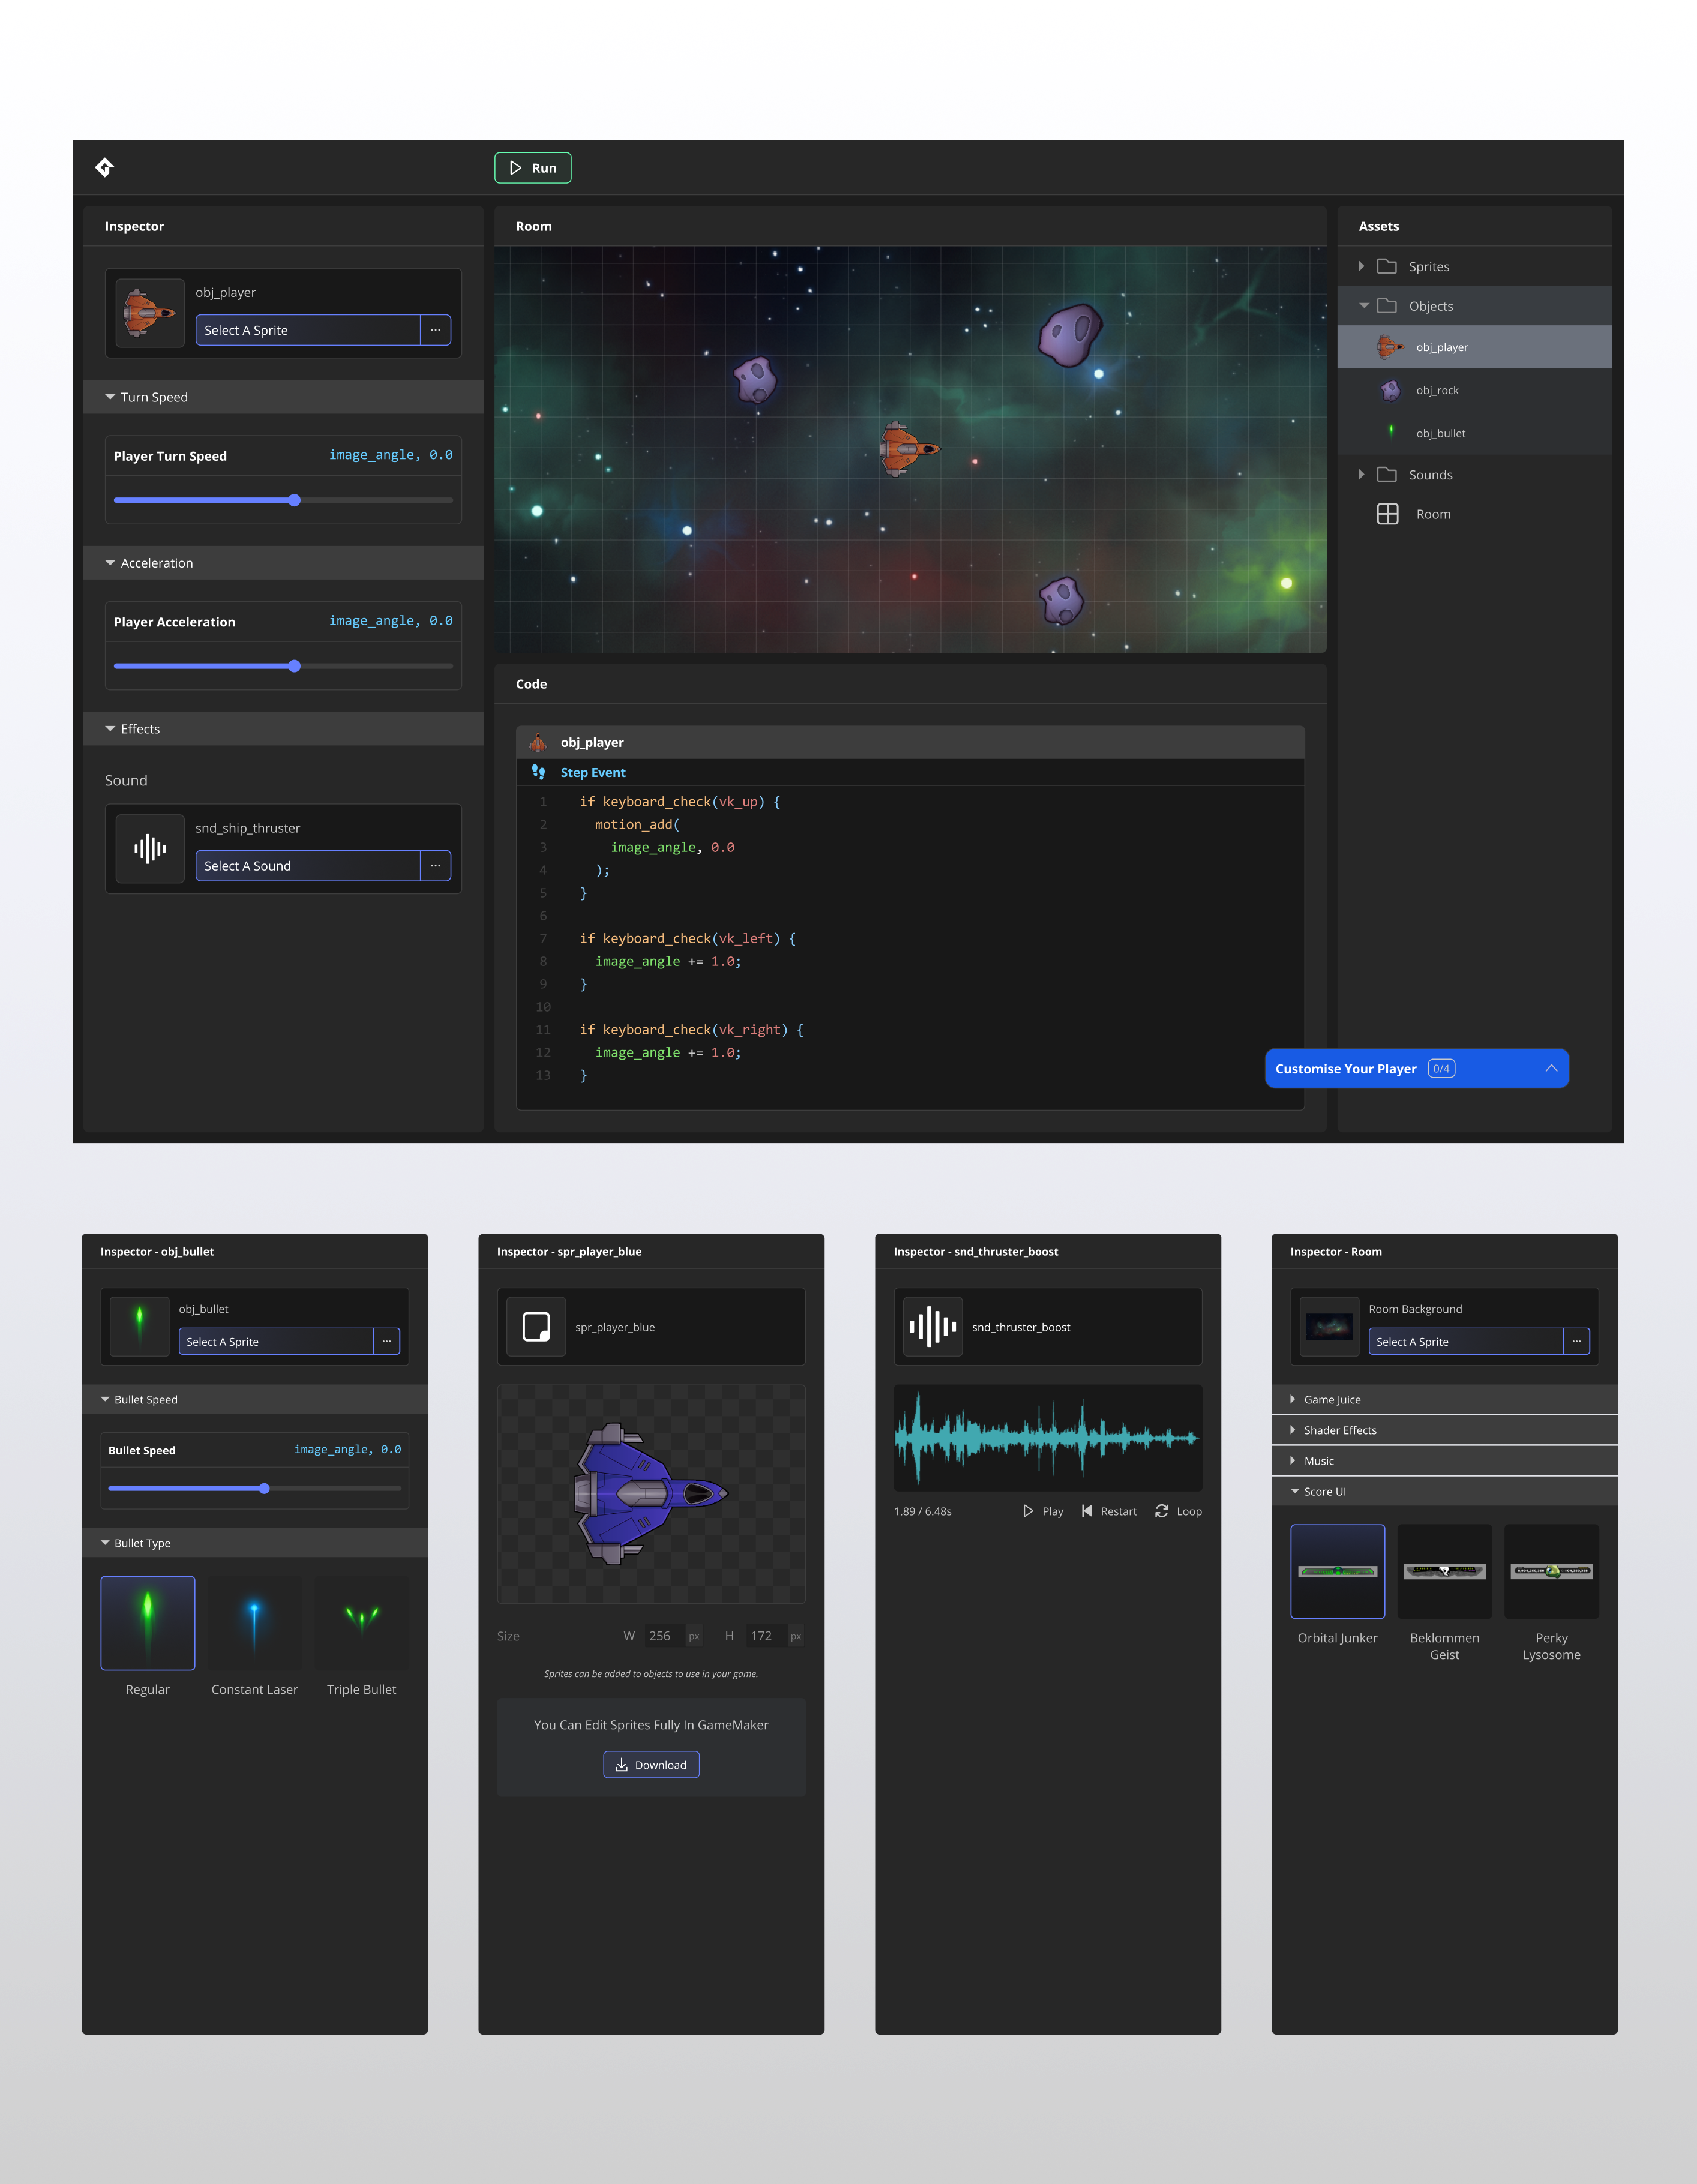The height and width of the screenshot is (2184, 1697).
Task: Click the GameMaker logo icon
Action: pos(104,167)
